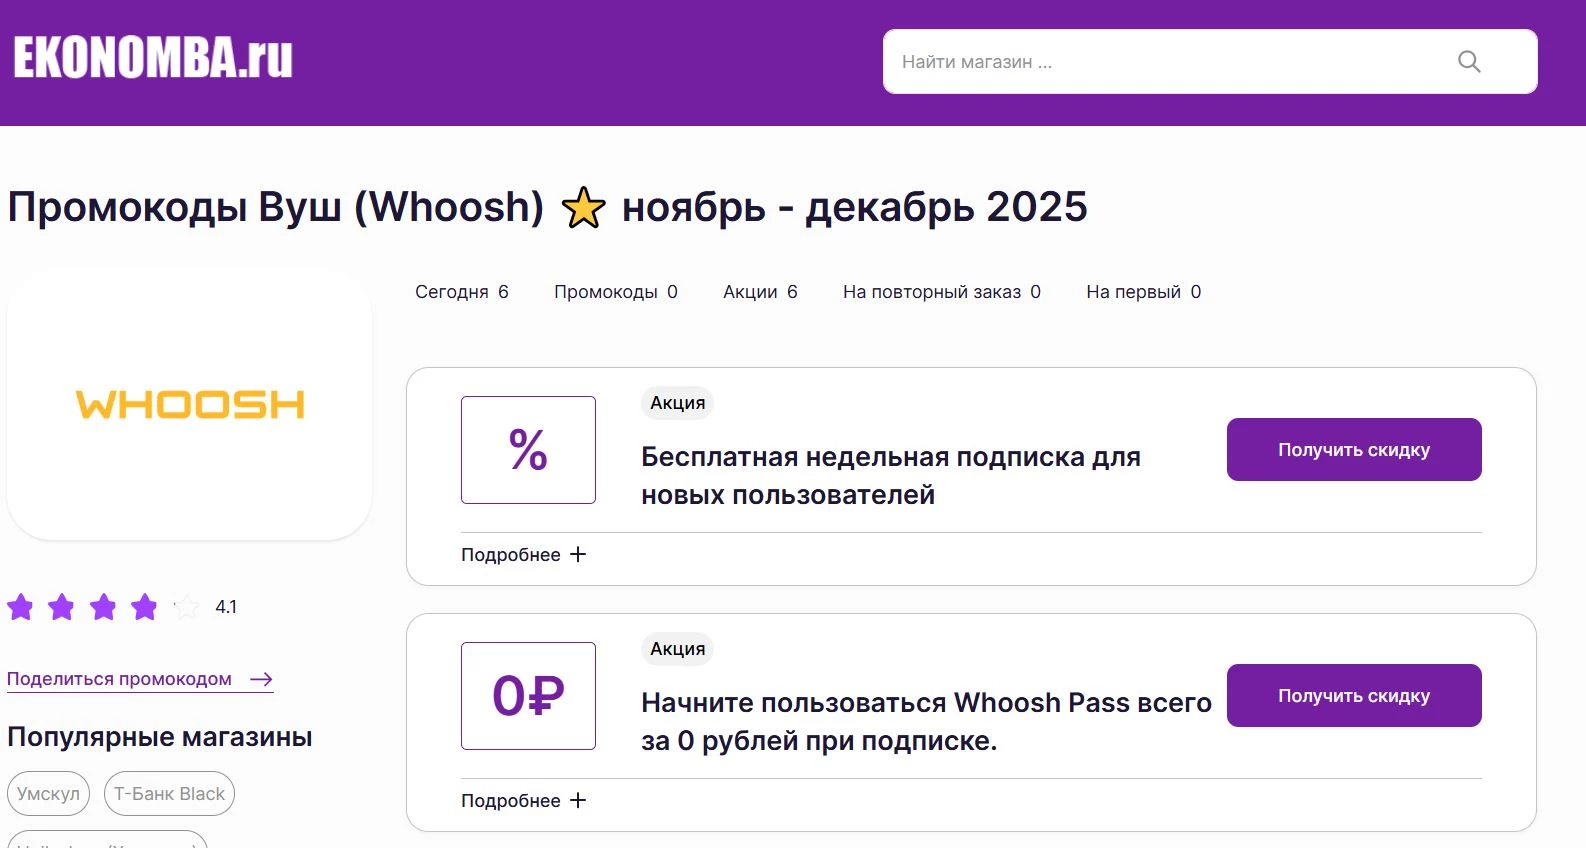
Task: Open the "Умскул" popular store chip
Action: tap(48, 794)
